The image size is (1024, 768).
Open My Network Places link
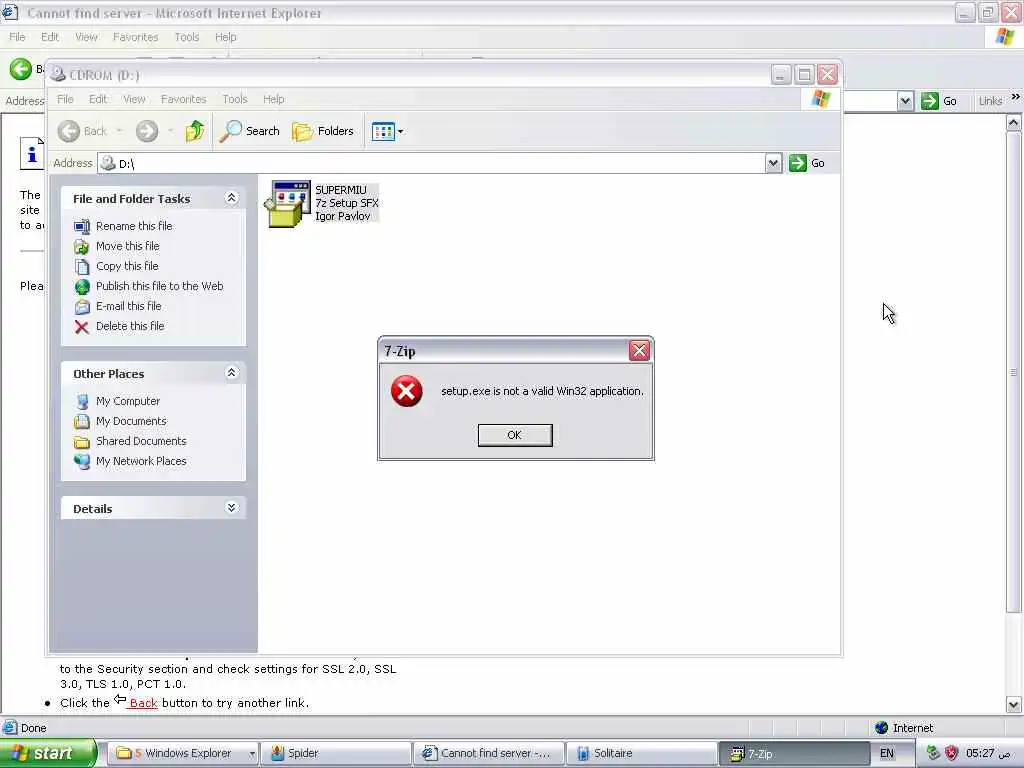[x=141, y=461]
